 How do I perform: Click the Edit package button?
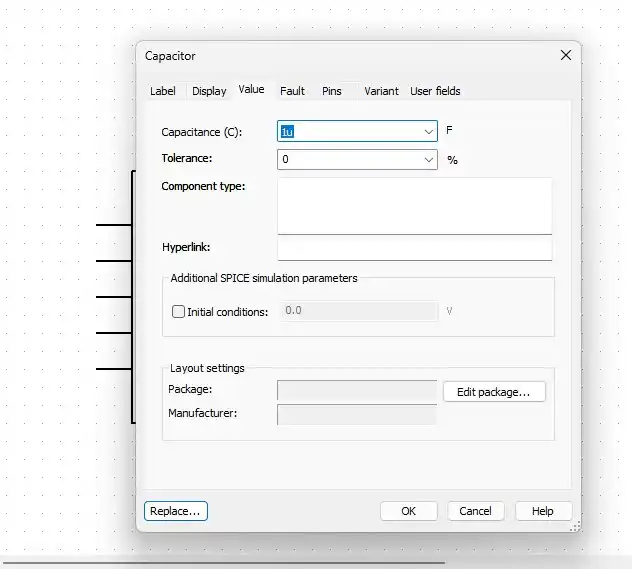(494, 392)
